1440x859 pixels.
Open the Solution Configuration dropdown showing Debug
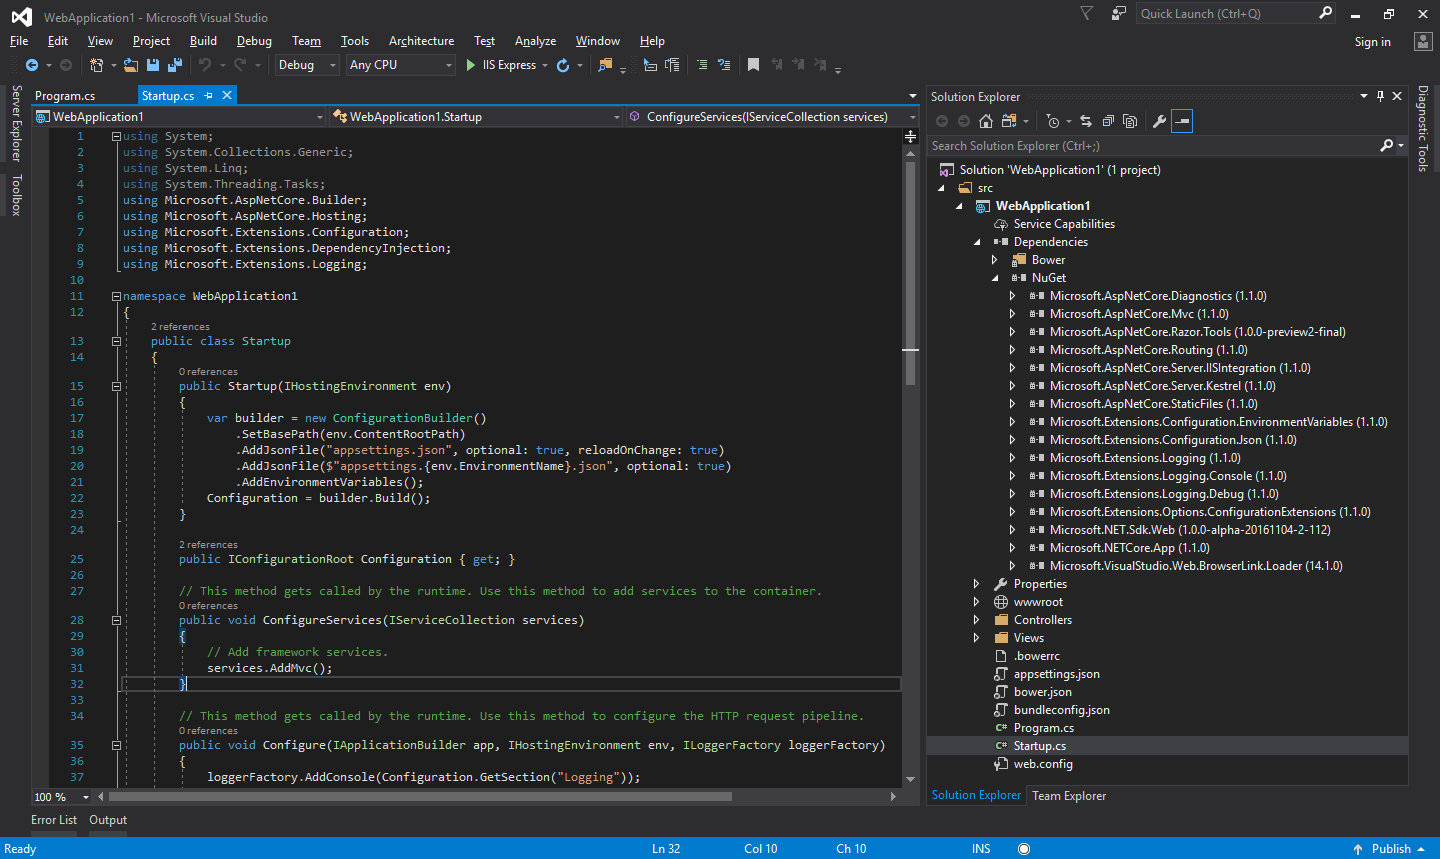tap(303, 64)
